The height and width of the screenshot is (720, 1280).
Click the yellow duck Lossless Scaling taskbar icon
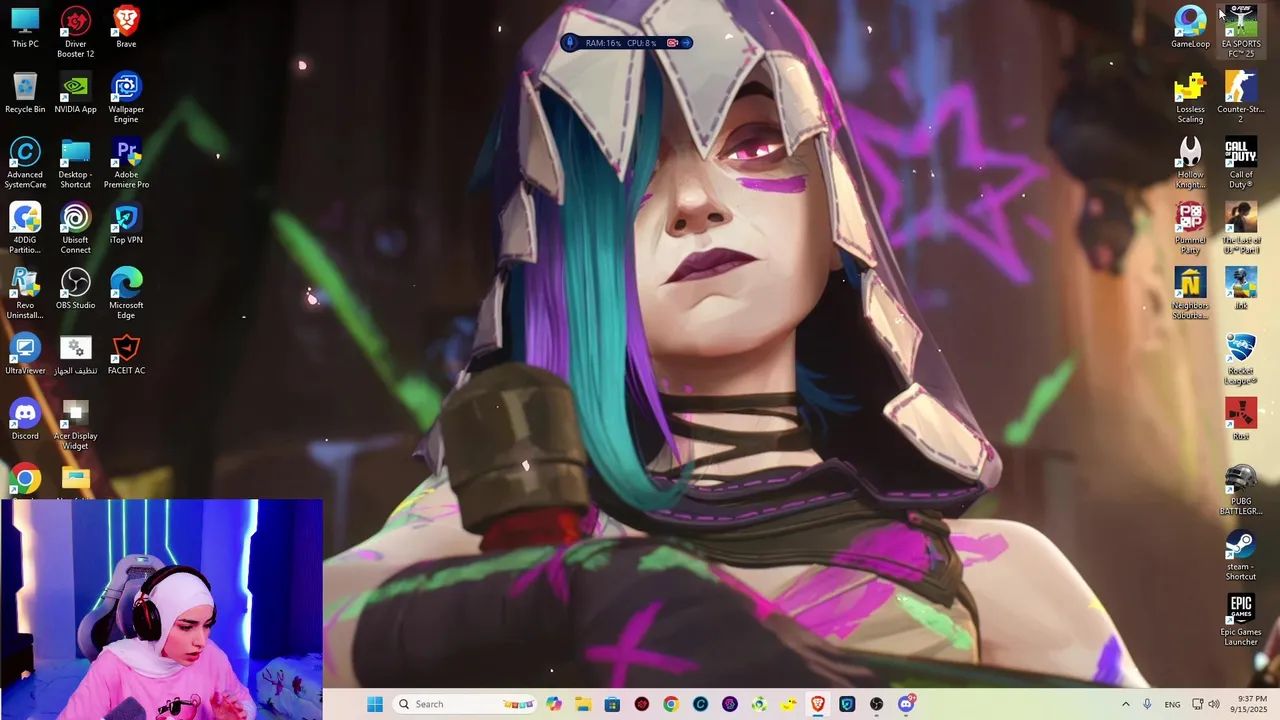[789, 704]
